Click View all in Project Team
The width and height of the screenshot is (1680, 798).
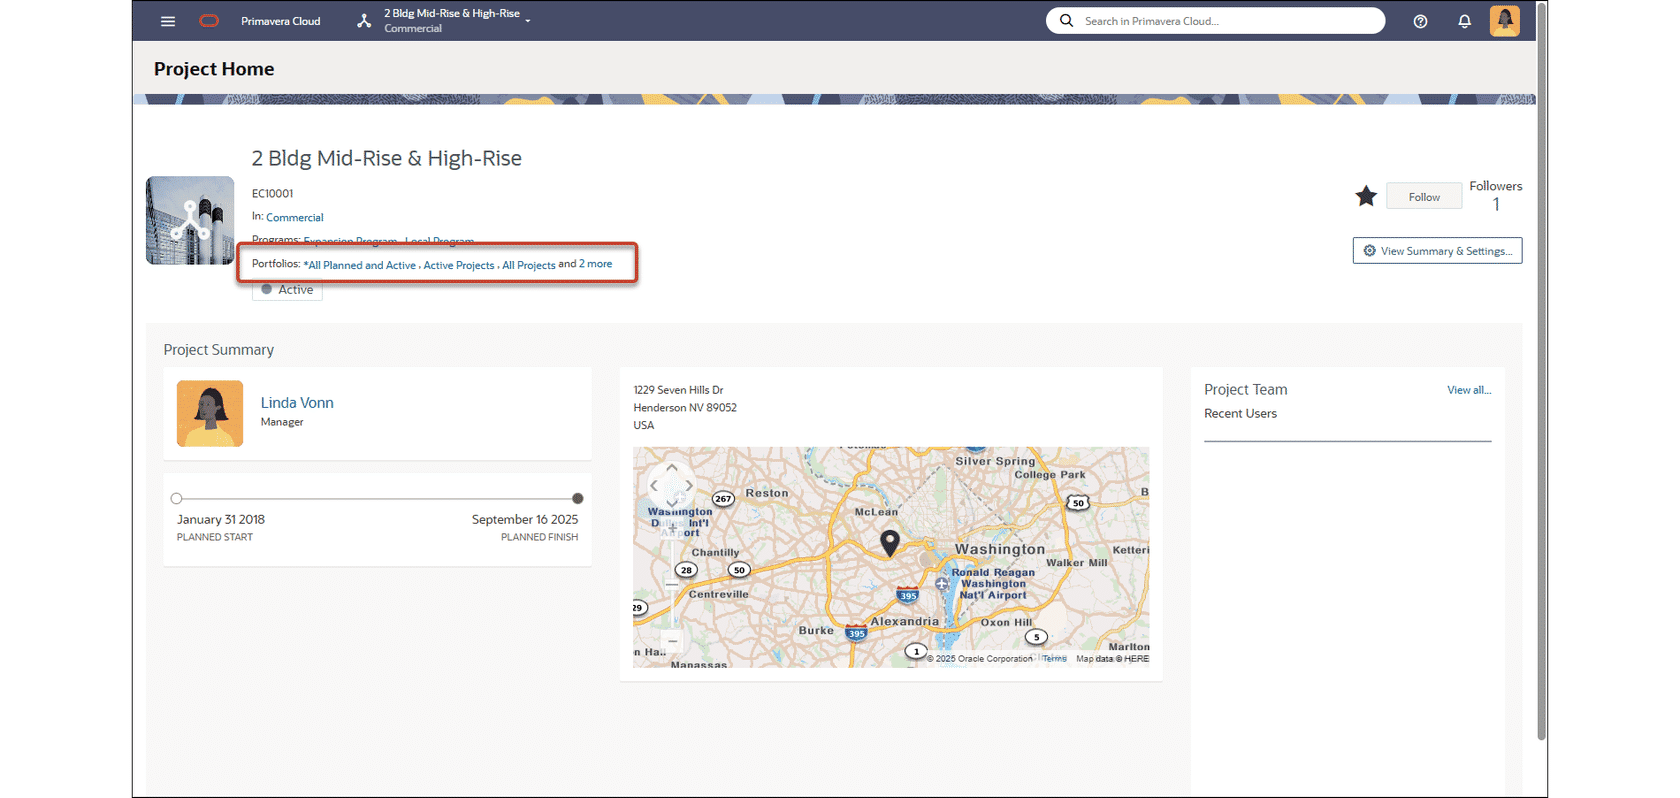click(1468, 390)
